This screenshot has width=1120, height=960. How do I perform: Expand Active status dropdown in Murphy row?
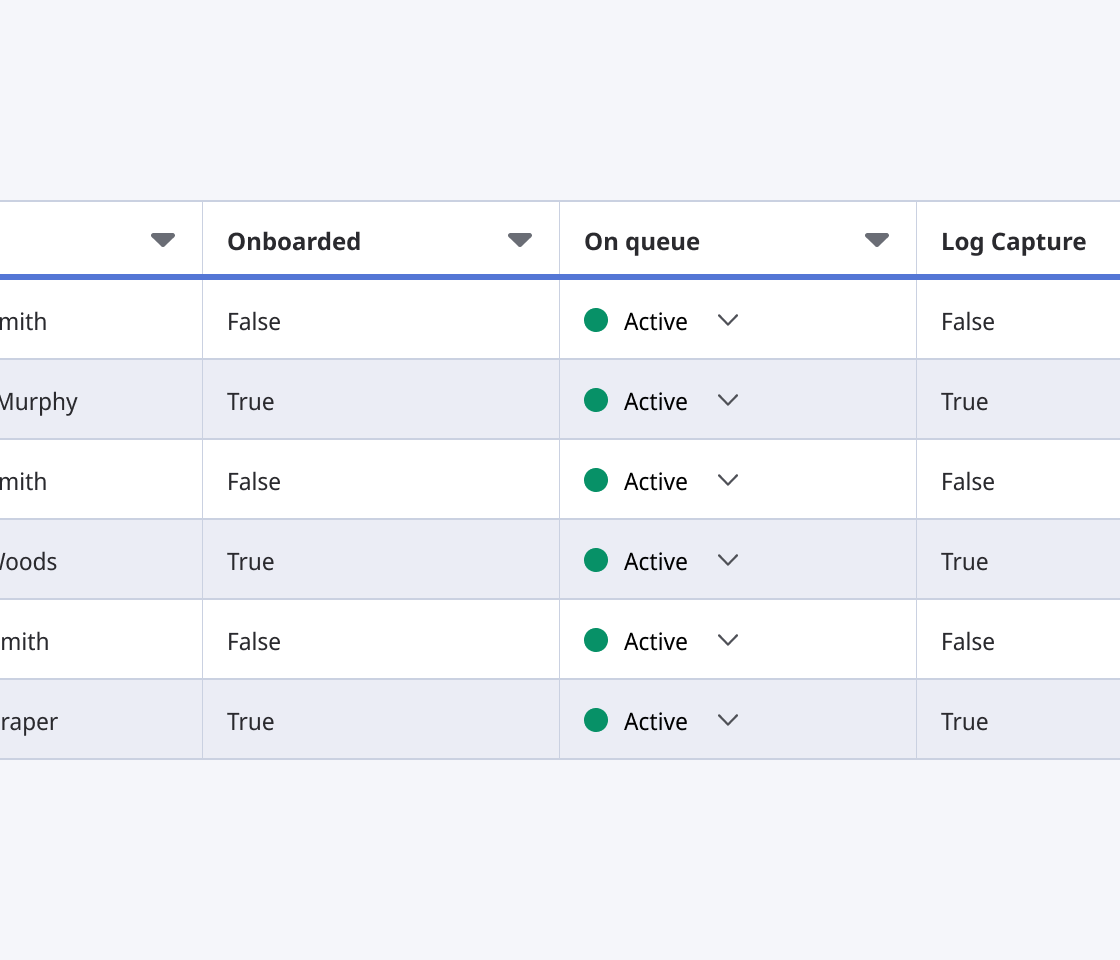[728, 400]
